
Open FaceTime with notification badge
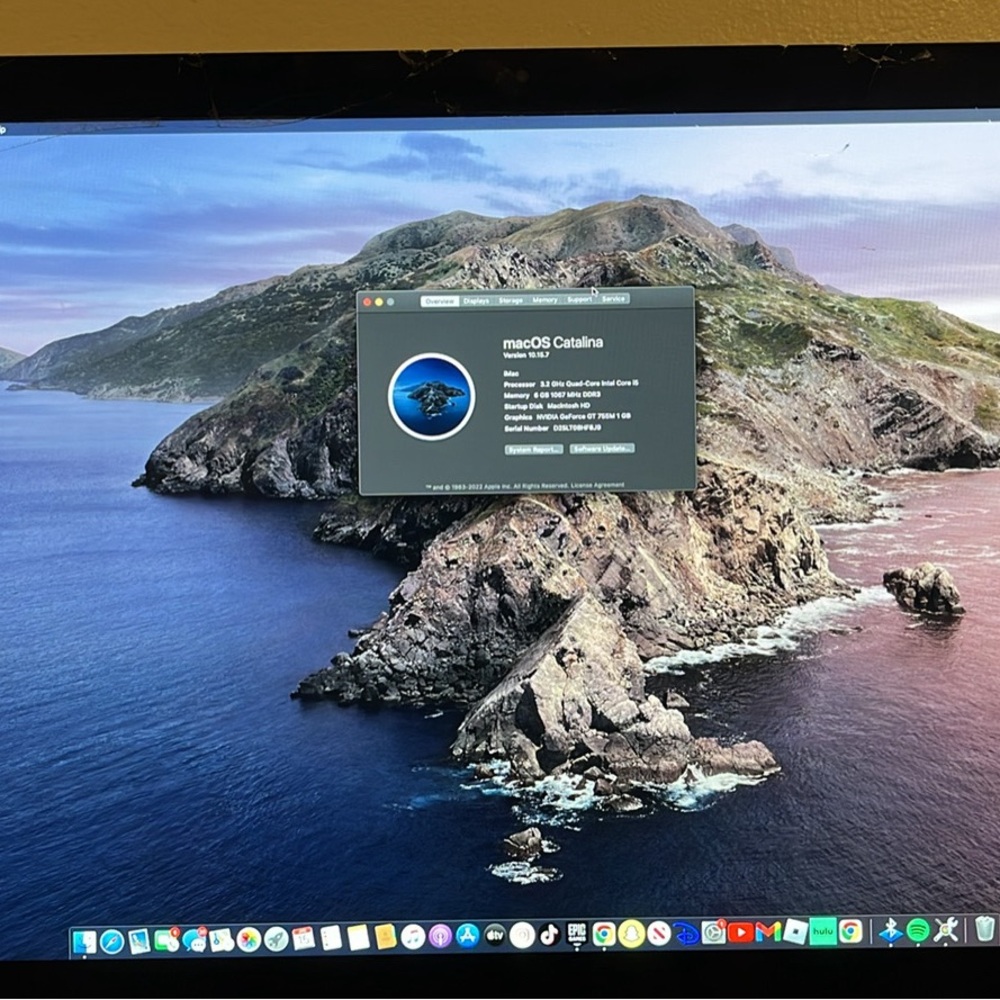click(x=166, y=941)
